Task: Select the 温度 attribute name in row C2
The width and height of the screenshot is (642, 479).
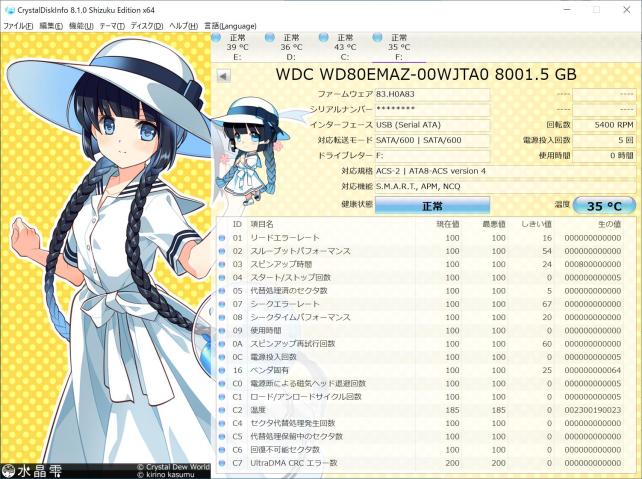Action: pos(258,410)
